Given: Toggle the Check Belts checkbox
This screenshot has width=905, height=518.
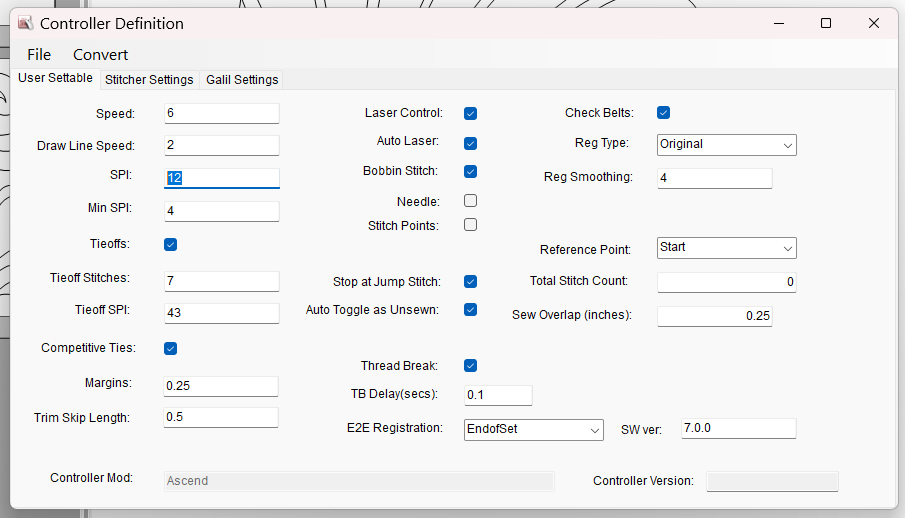Looking at the screenshot, I should (663, 113).
